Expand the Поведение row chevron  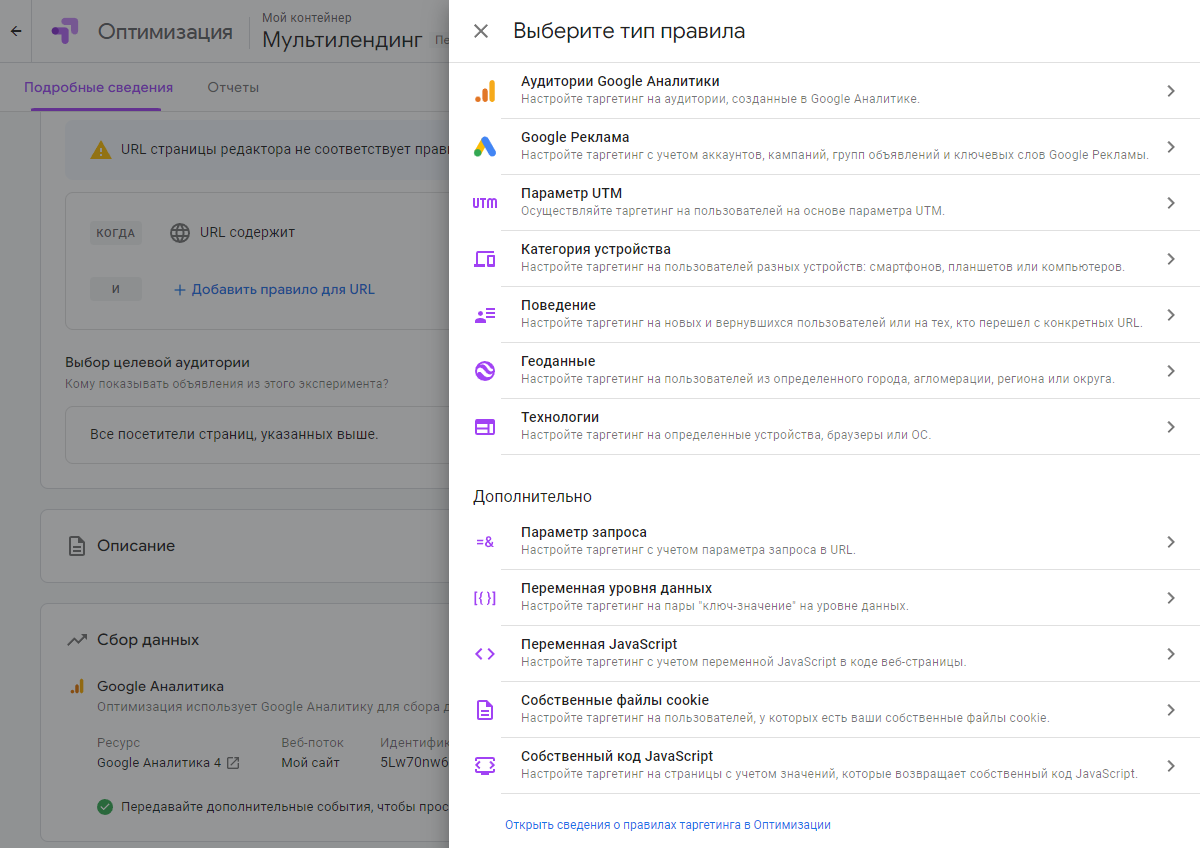point(1171,315)
